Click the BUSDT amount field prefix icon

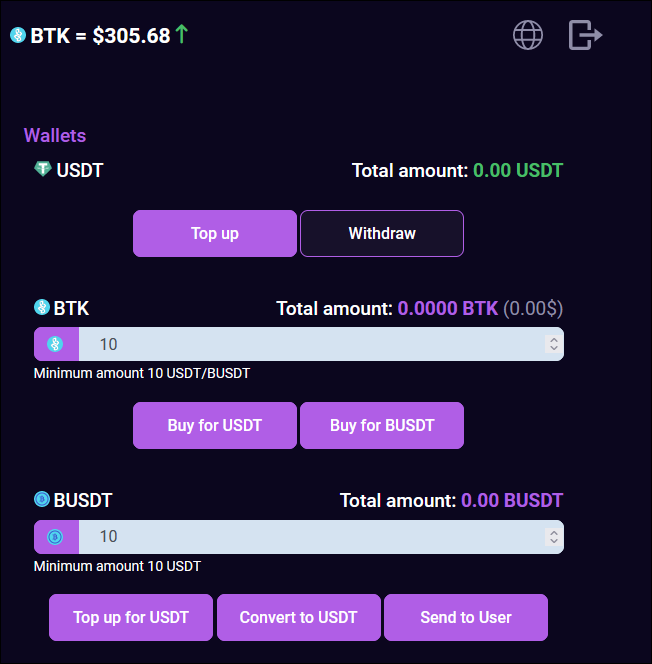[56, 537]
